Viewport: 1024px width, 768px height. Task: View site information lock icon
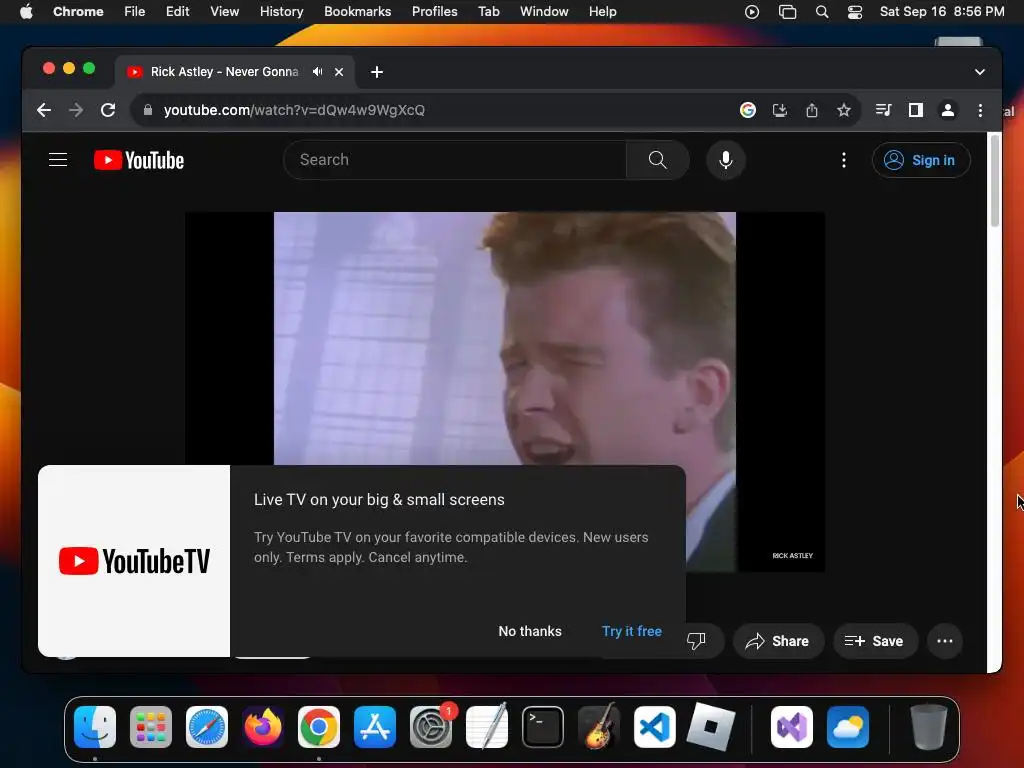tap(148, 110)
